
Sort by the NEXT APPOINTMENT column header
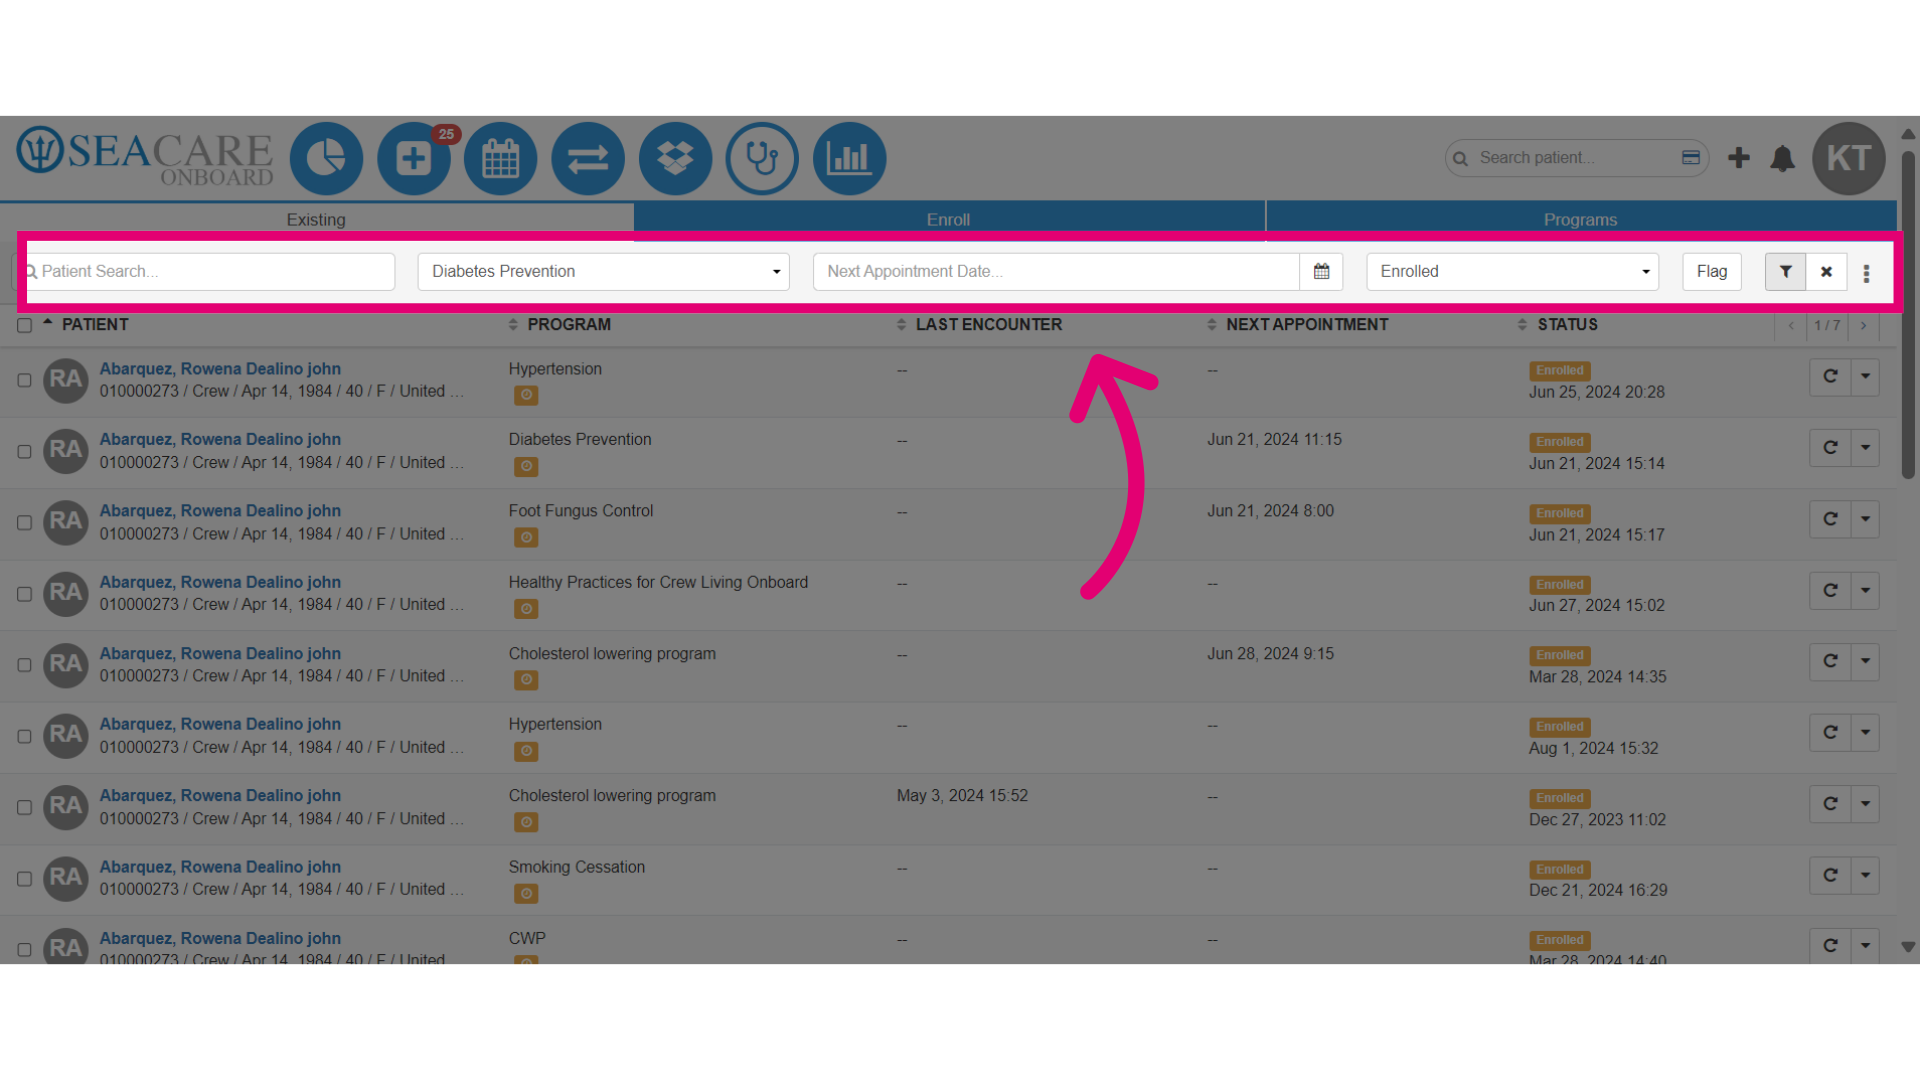(1306, 324)
